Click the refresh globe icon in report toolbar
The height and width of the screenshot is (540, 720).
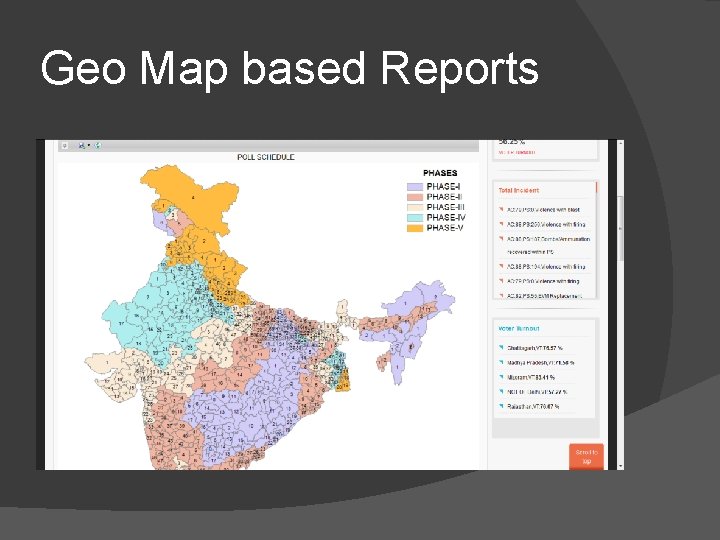pyautogui.click(x=98, y=146)
